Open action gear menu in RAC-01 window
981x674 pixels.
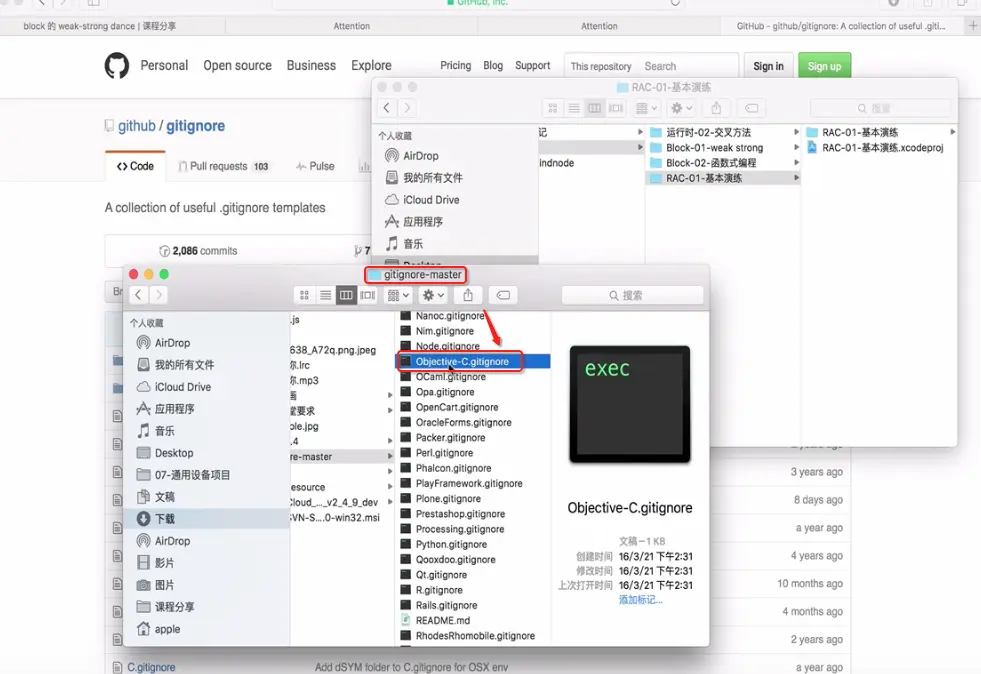681,108
